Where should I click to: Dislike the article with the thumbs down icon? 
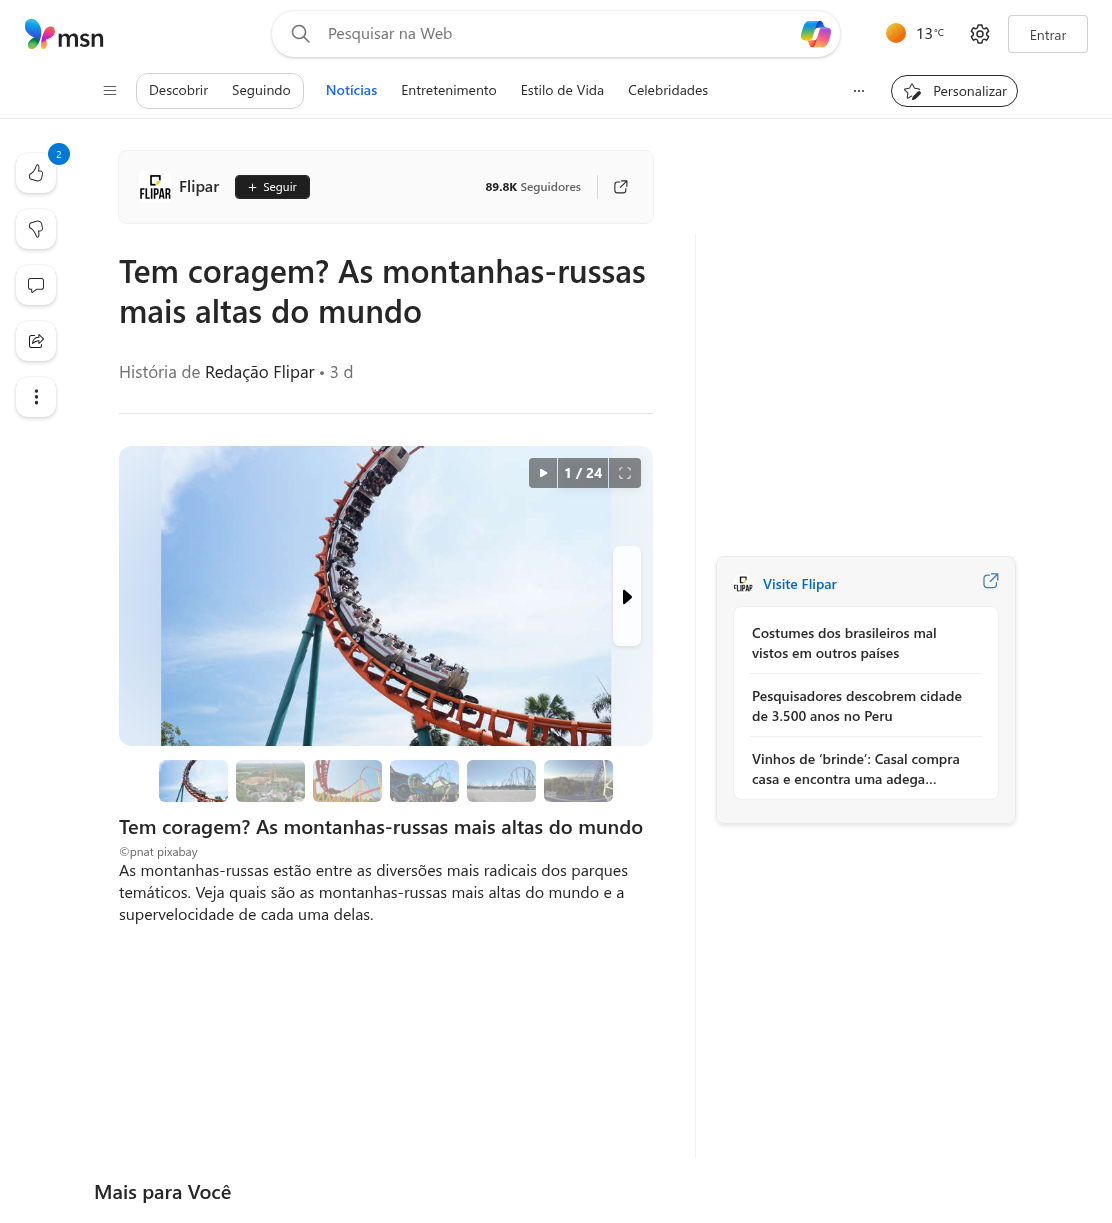tap(36, 229)
